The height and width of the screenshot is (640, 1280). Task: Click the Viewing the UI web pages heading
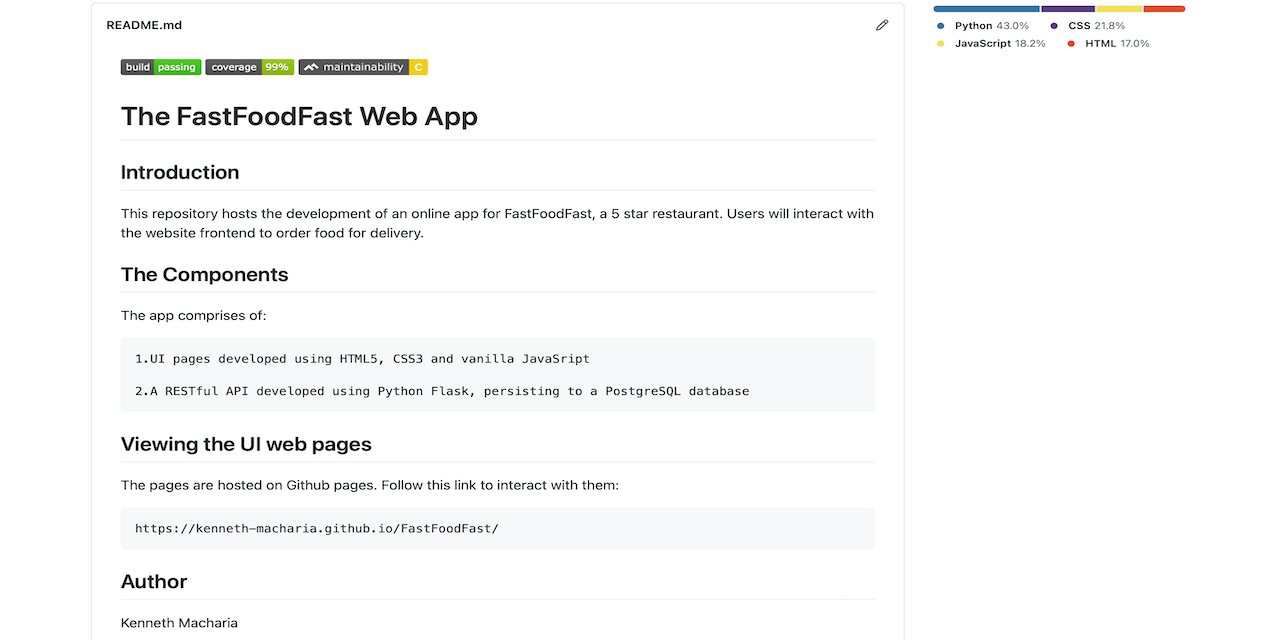point(246,444)
